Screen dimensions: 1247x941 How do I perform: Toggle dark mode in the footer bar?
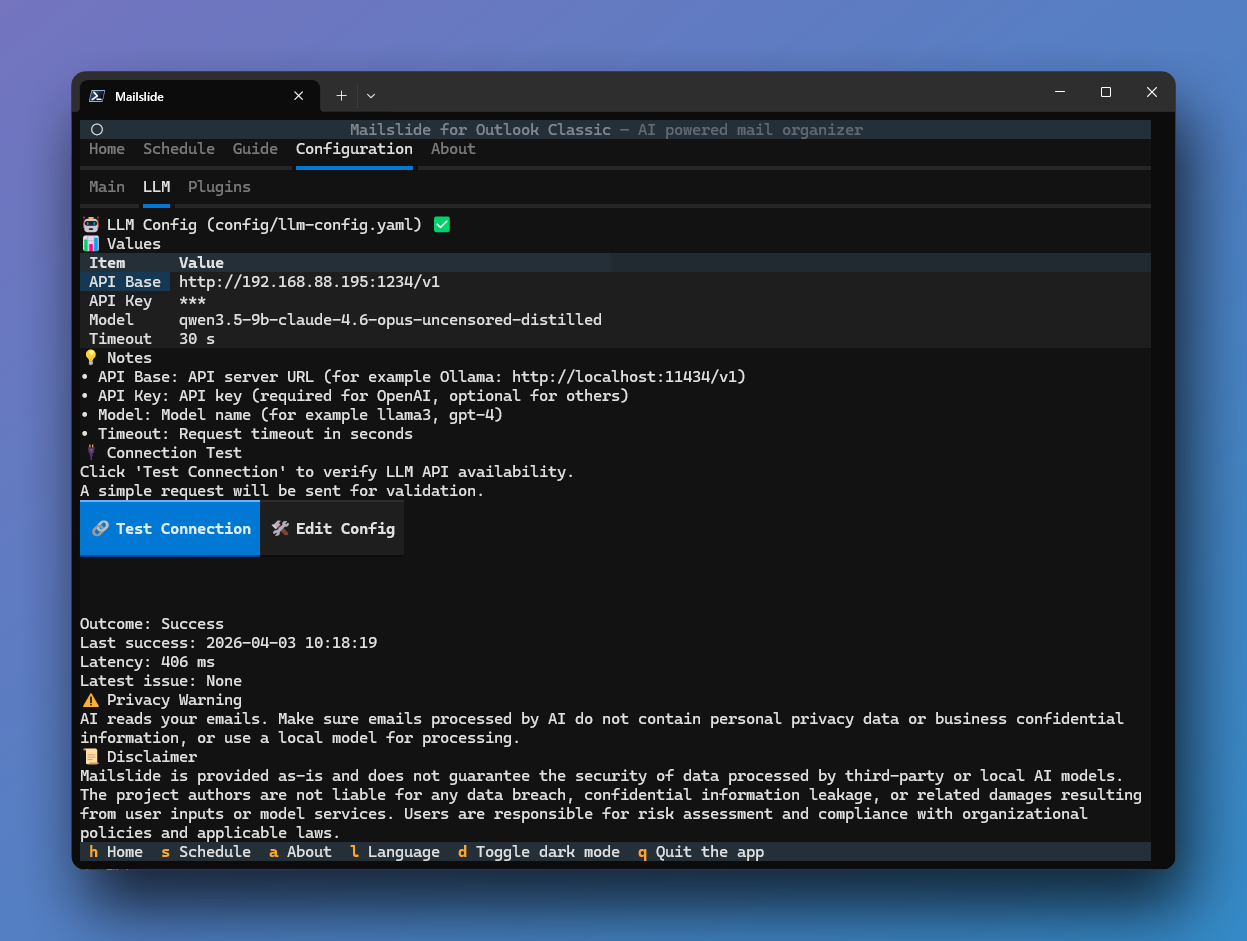[538, 852]
